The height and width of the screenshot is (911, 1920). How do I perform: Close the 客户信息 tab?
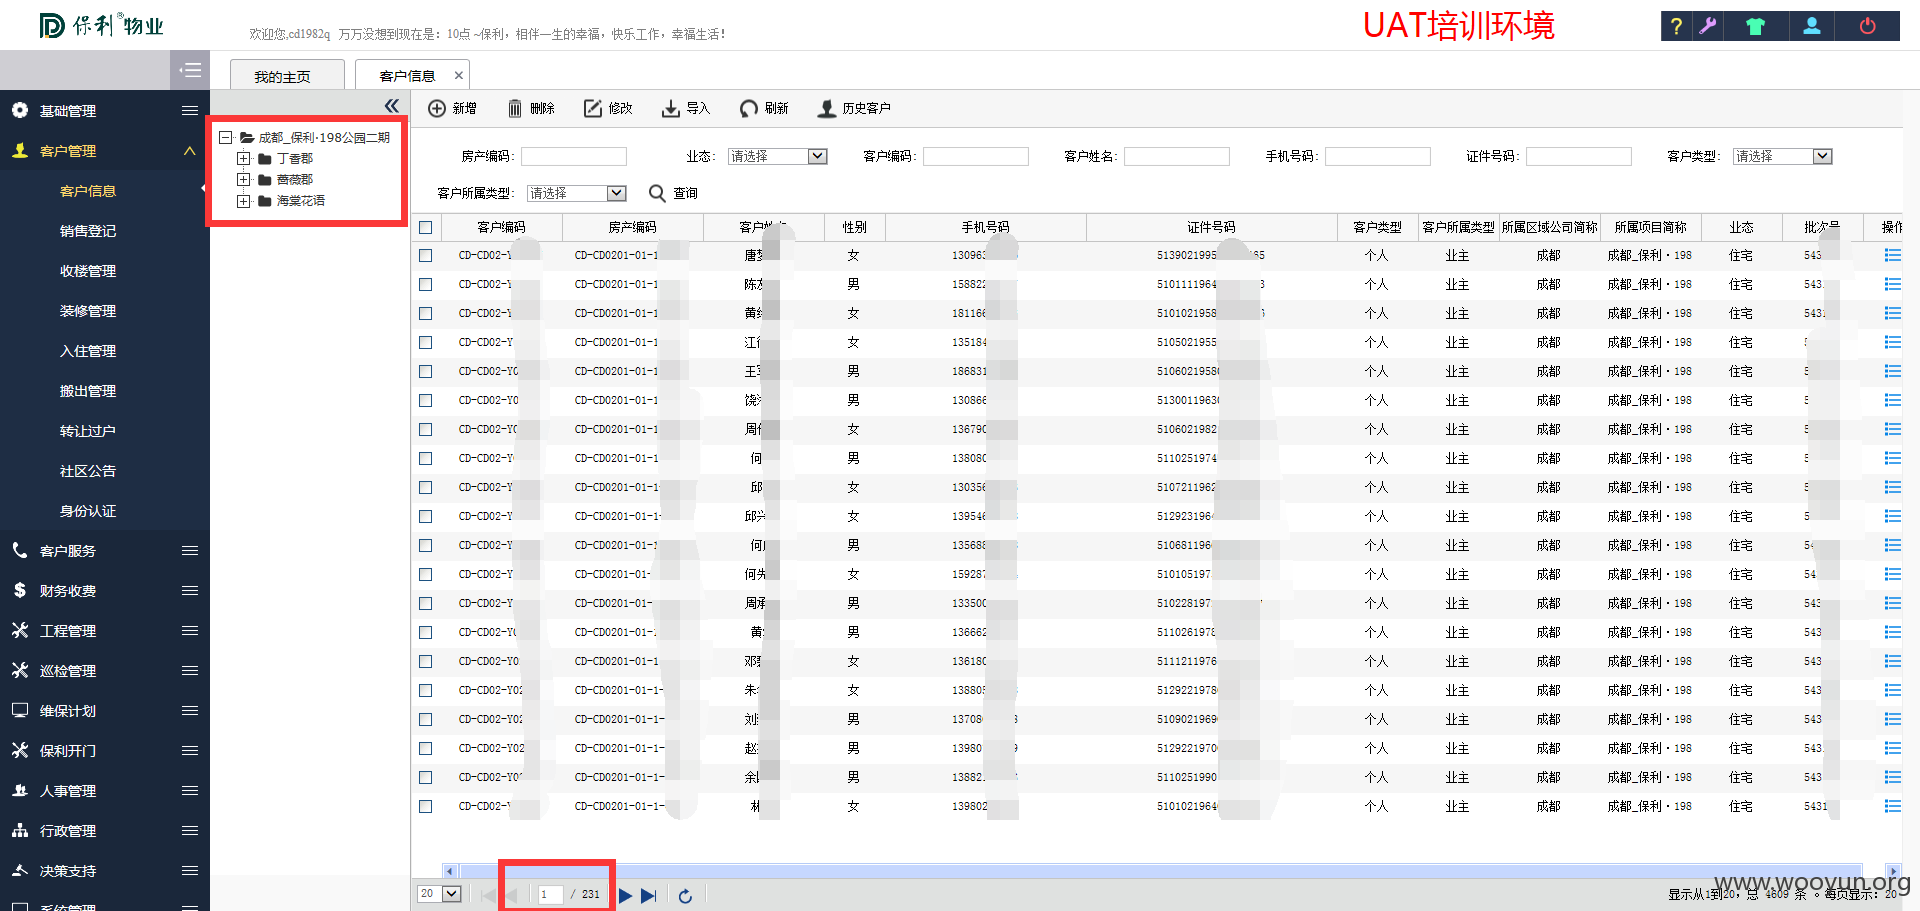pos(459,75)
